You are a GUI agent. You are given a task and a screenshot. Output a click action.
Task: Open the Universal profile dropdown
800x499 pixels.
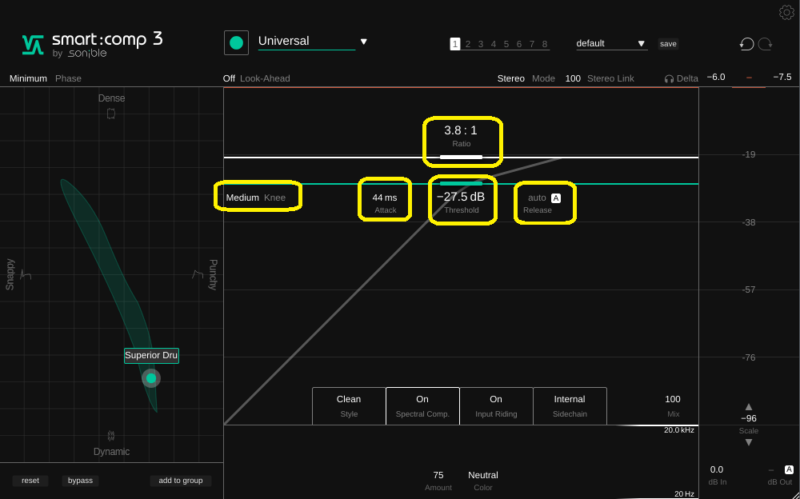[x=364, y=42]
